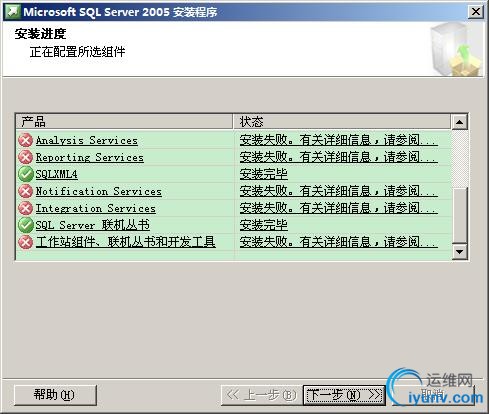View failure details for Notification Services status

tap(339, 191)
